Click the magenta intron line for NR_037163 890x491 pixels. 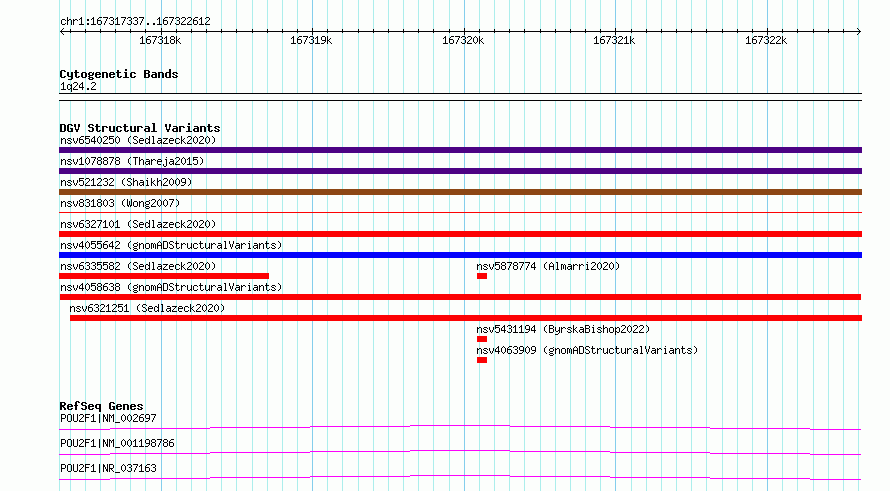(460, 477)
